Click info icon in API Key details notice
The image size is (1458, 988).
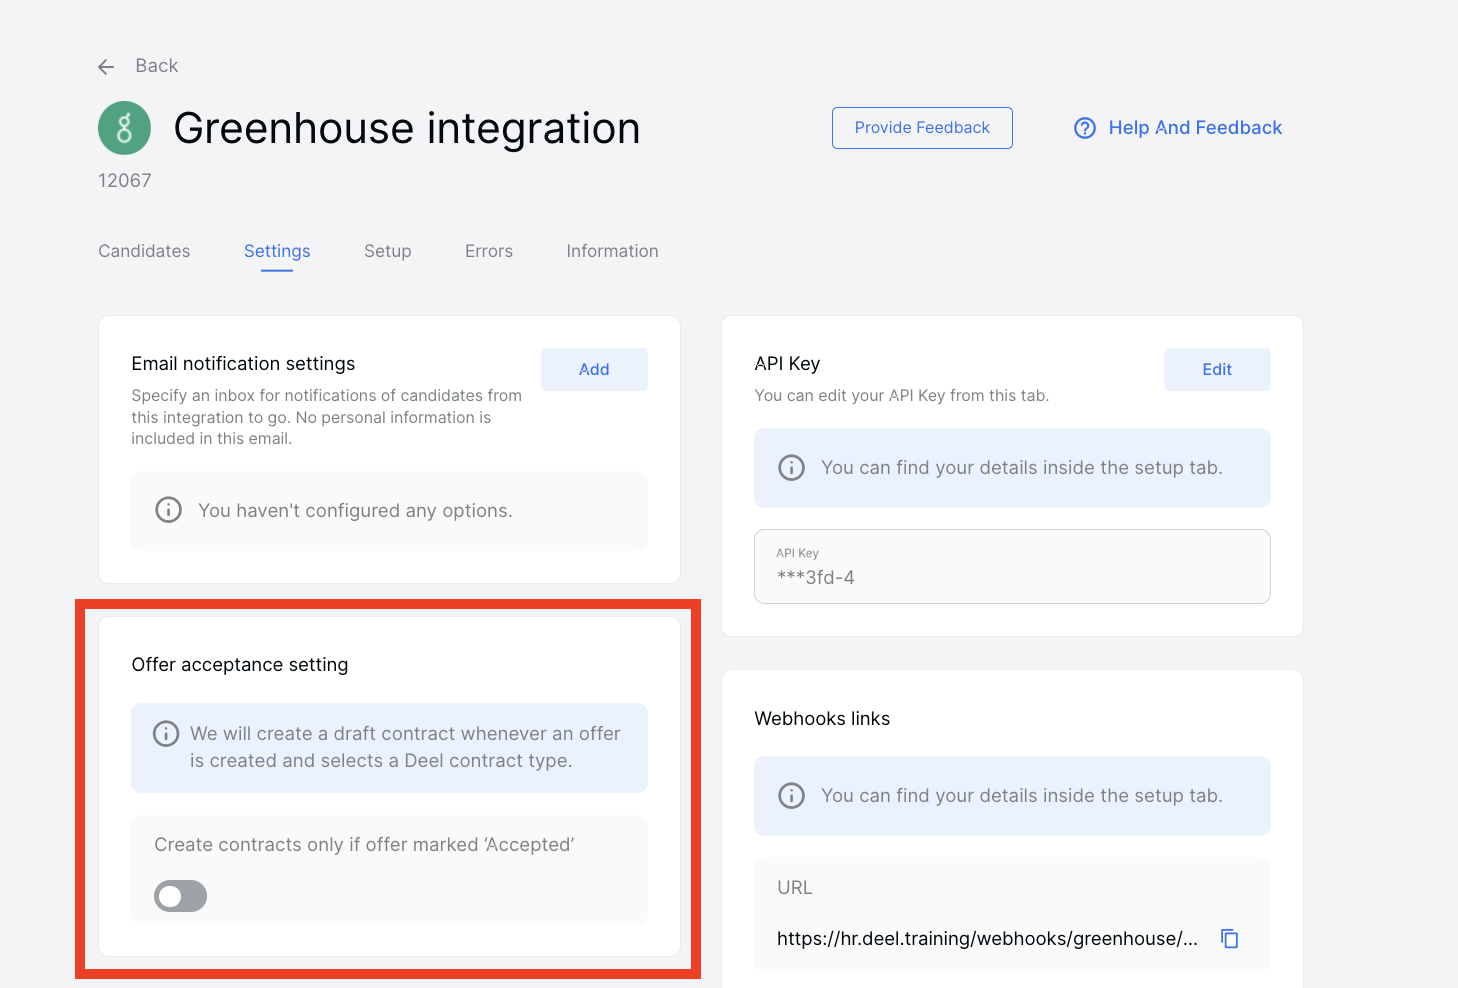point(791,468)
